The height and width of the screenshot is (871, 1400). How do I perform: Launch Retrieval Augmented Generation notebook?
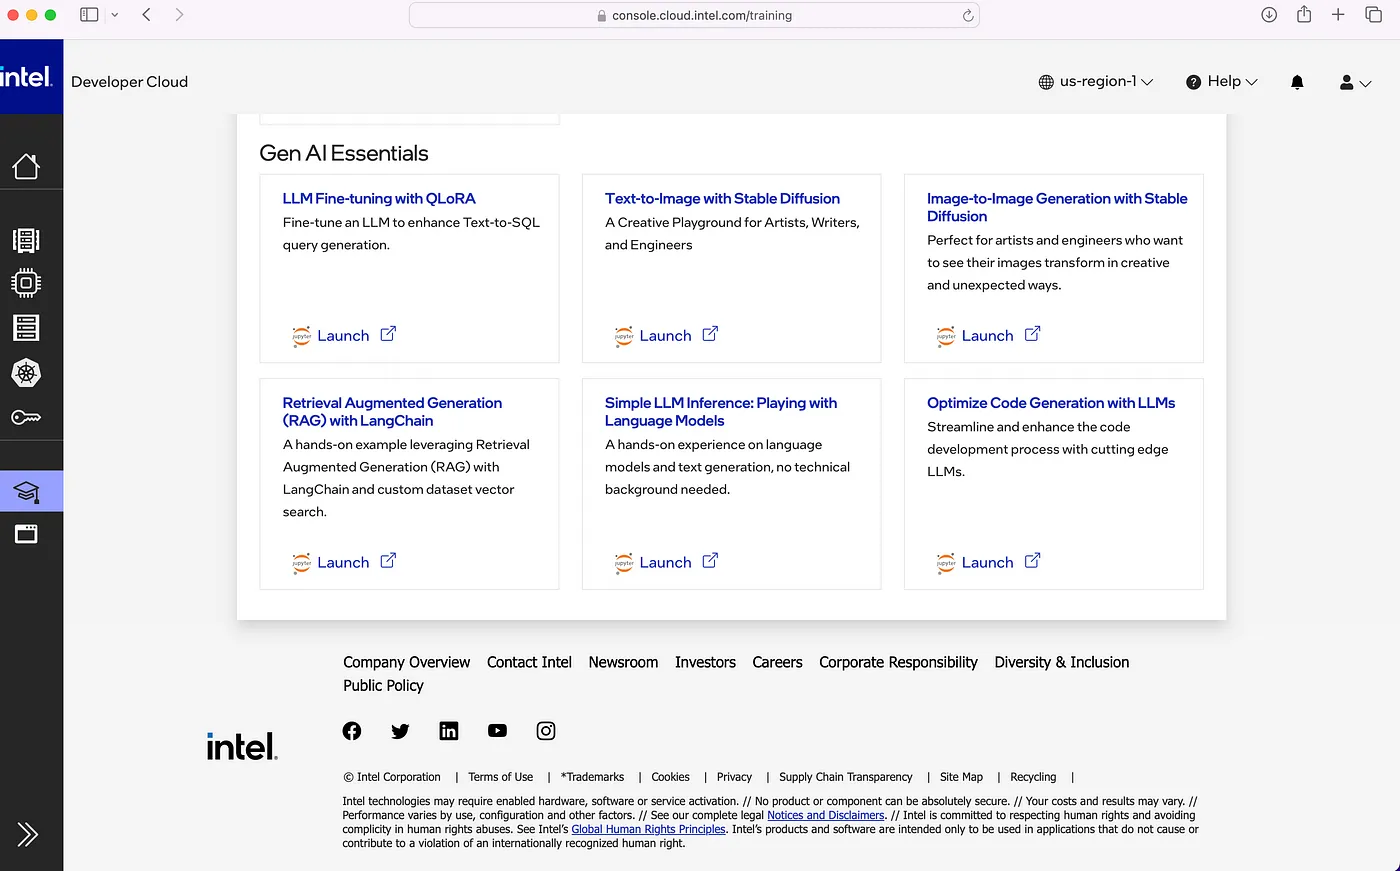click(343, 563)
